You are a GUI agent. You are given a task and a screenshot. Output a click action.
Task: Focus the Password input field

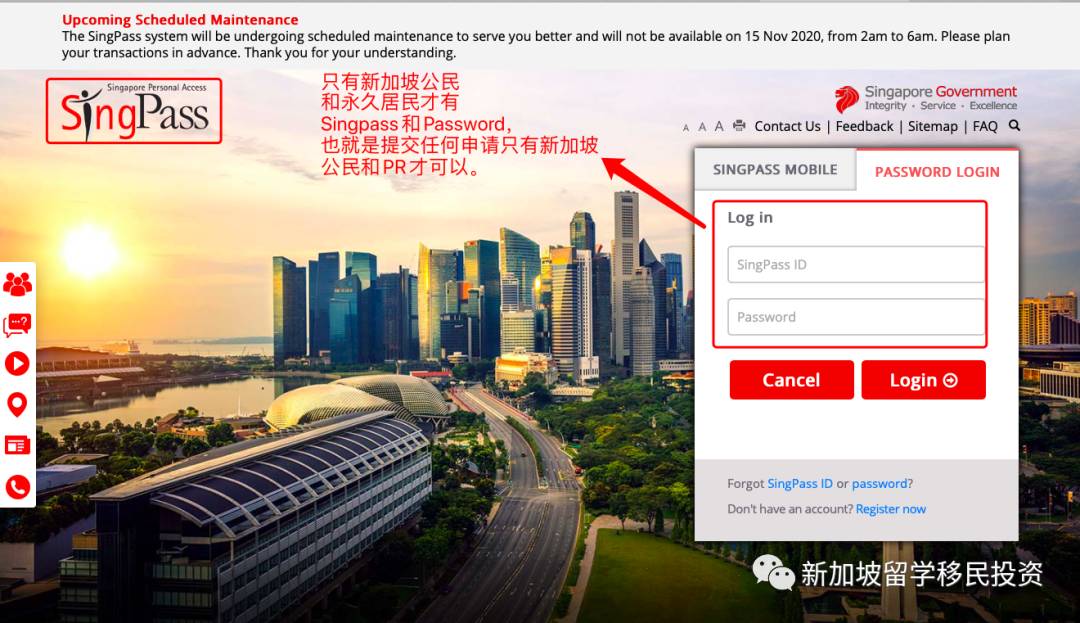[x=856, y=317]
